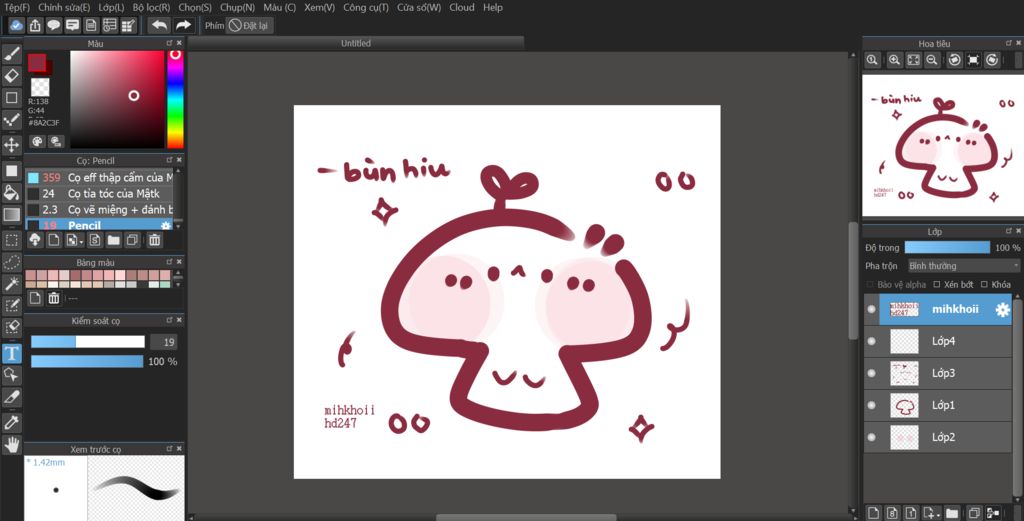Hide the Lớp1 layer

click(x=871, y=405)
